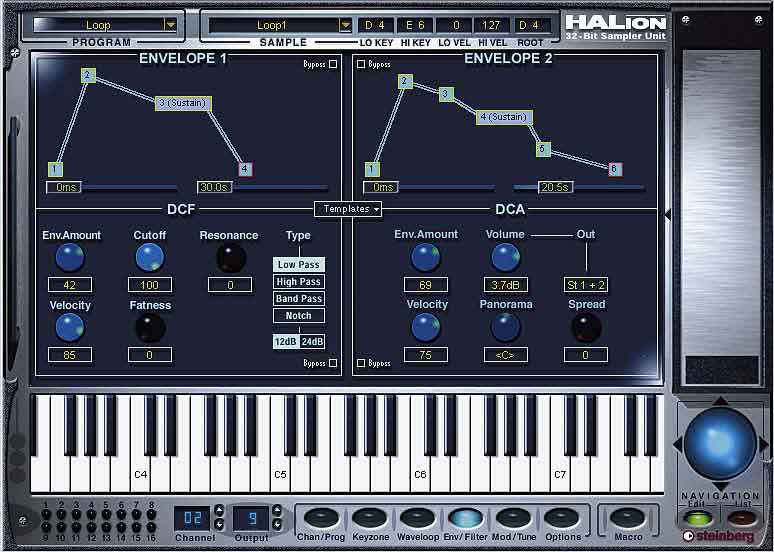Switch navigation to Edit mode
Viewport: 774px width, 552px height.
[x=698, y=518]
